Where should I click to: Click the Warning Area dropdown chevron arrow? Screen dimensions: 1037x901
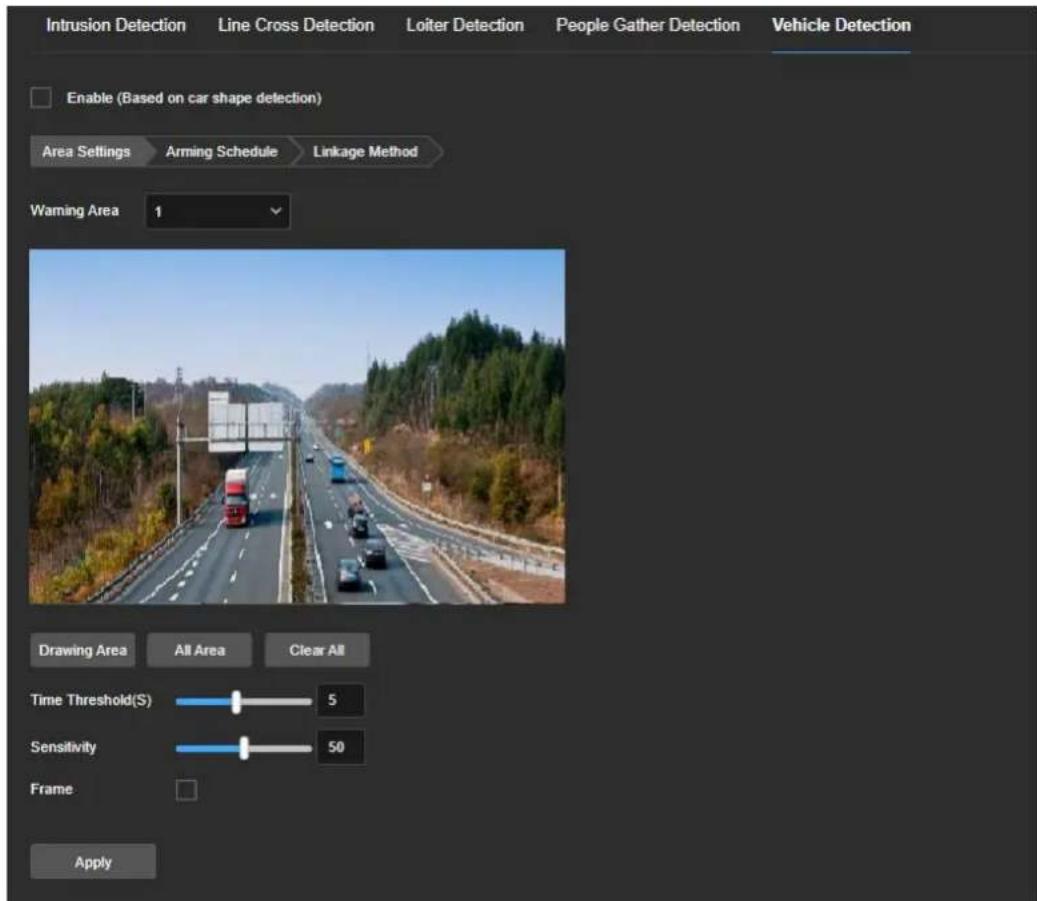(x=275, y=211)
